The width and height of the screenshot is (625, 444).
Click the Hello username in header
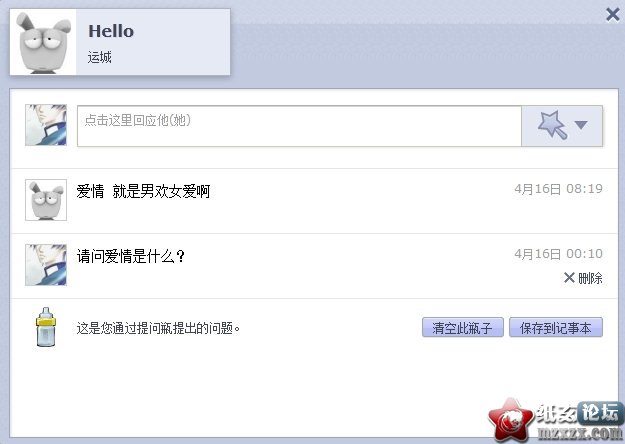click(111, 31)
